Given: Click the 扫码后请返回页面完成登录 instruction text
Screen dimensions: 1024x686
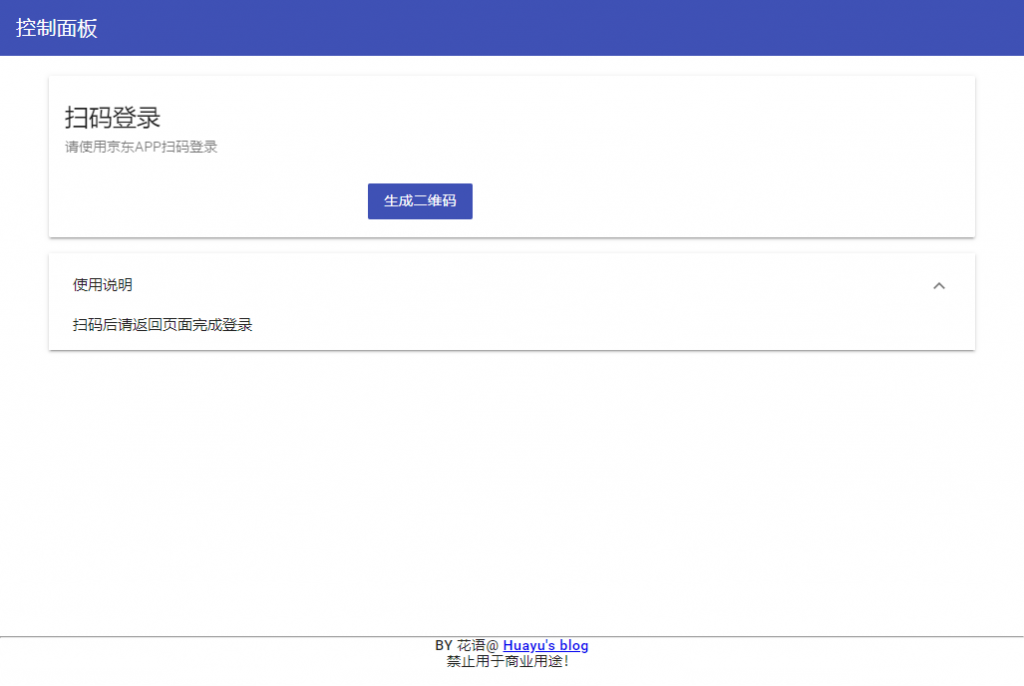Looking at the screenshot, I should pyautogui.click(x=163, y=325).
